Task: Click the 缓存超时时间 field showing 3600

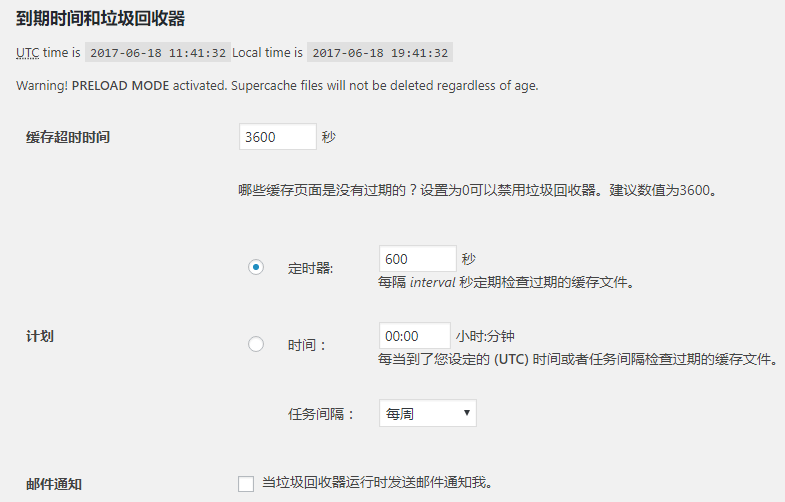Action: tap(277, 137)
